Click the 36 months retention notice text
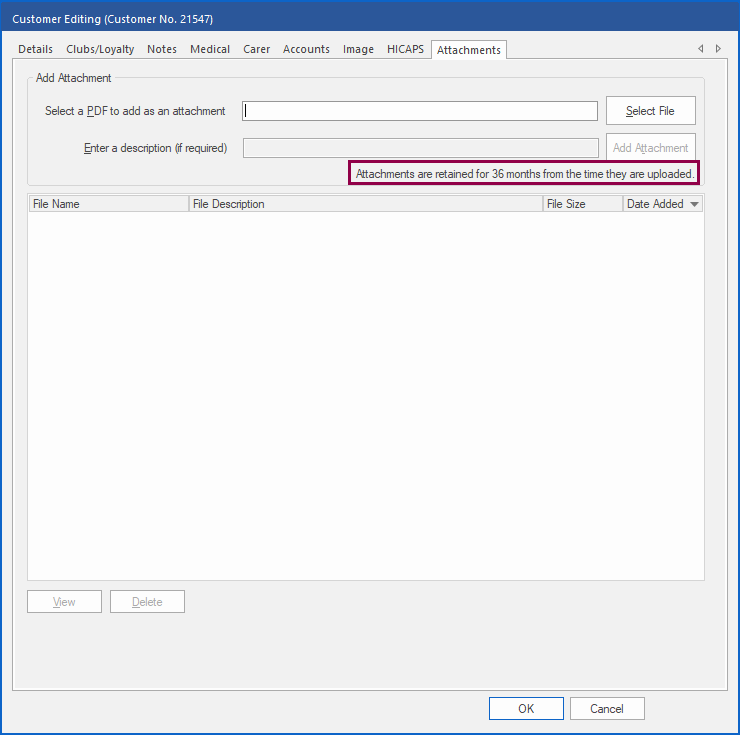 click(x=524, y=174)
